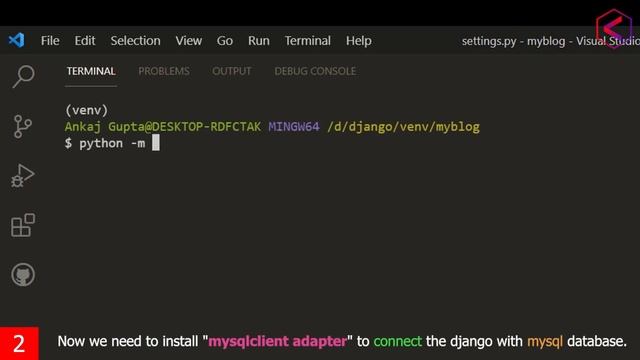Open the Run and Debug view

[x=22, y=176]
